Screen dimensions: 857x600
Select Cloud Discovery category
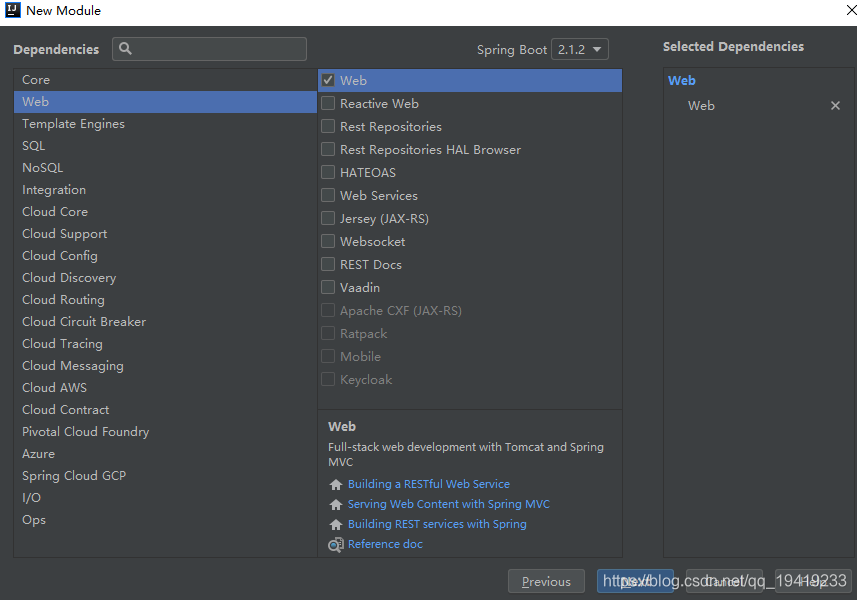pos(165,278)
